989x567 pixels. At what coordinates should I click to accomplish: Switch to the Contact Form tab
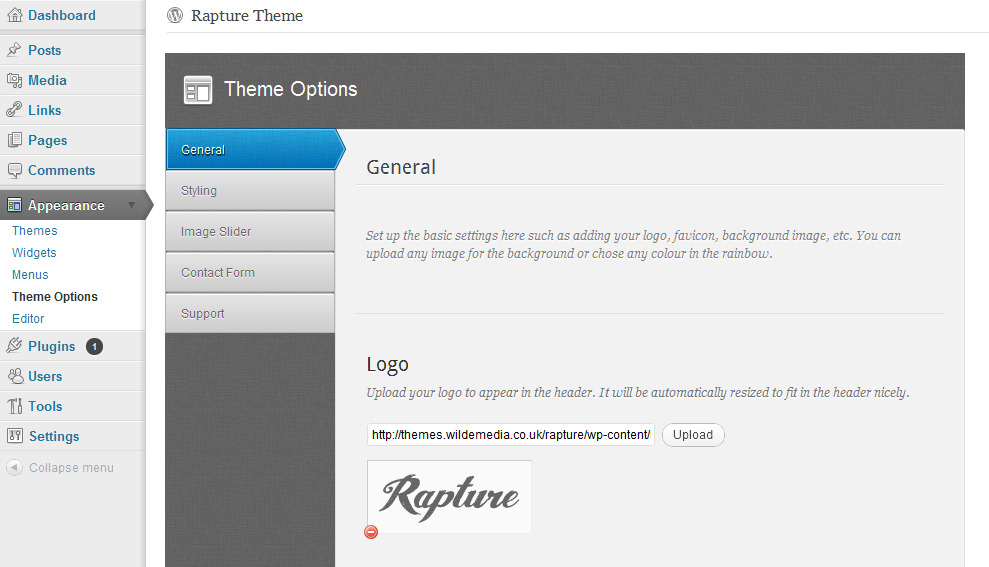point(250,272)
